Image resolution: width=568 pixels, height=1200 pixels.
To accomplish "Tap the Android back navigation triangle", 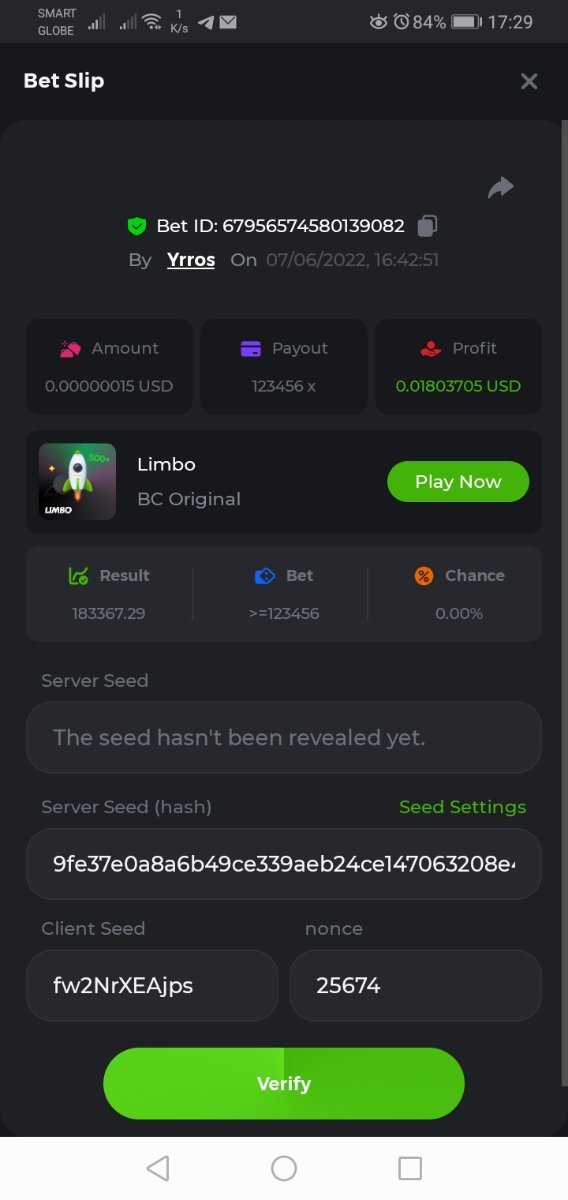I will click(x=157, y=1168).
